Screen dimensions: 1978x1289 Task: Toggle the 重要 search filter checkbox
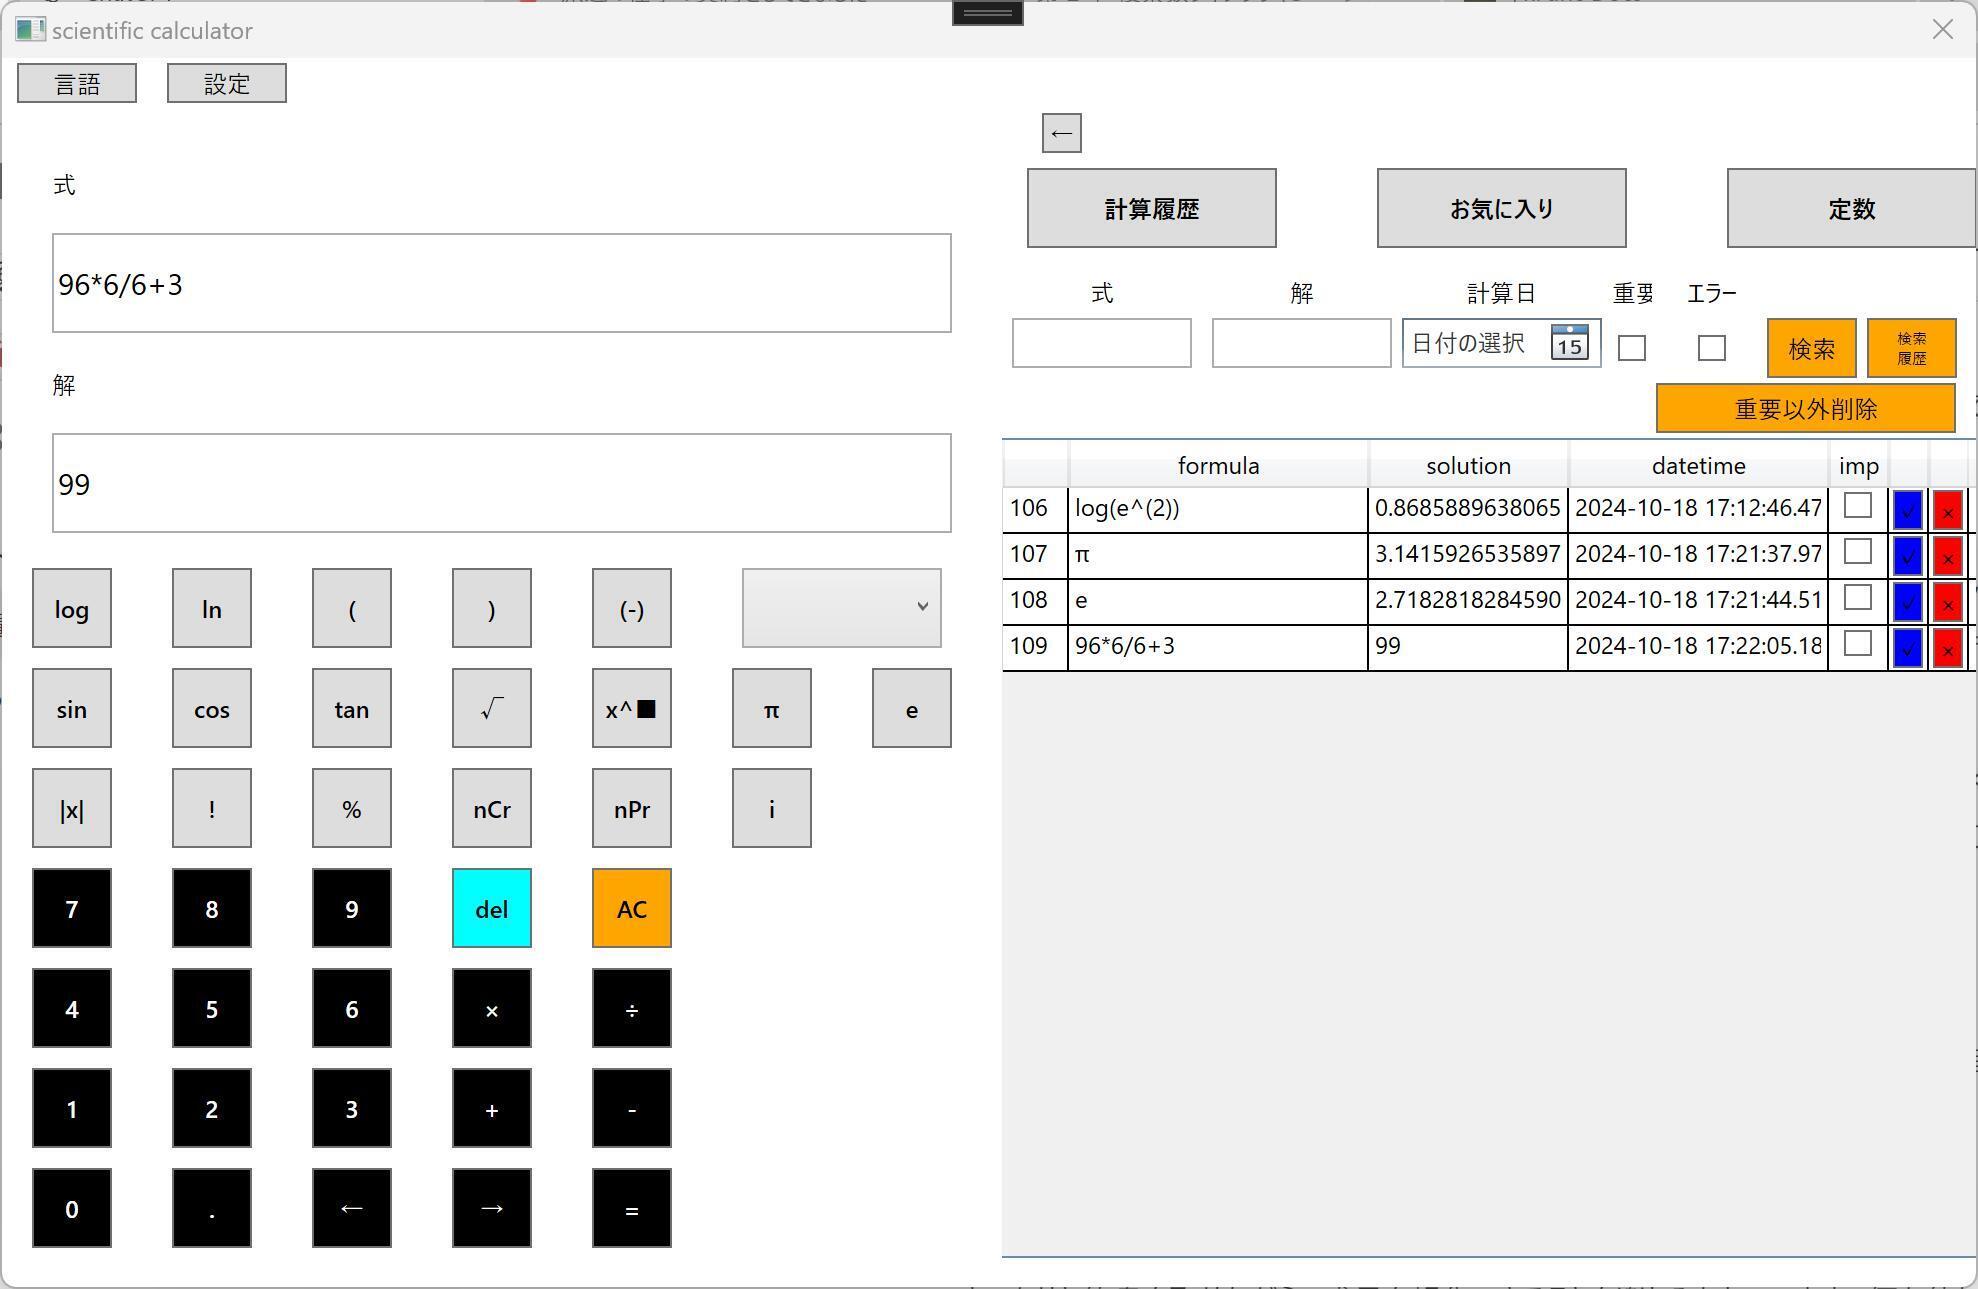(x=1631, y=348)
